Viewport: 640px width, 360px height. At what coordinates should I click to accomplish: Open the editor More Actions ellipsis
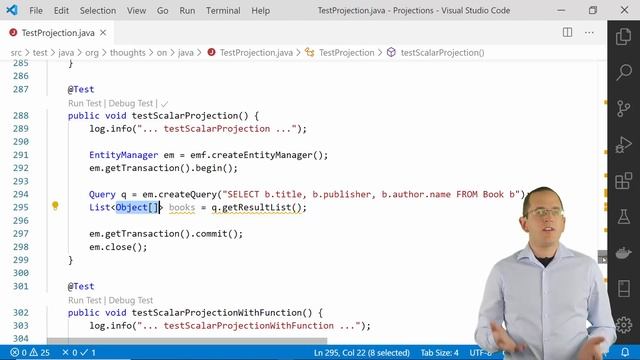click(589, 32)
